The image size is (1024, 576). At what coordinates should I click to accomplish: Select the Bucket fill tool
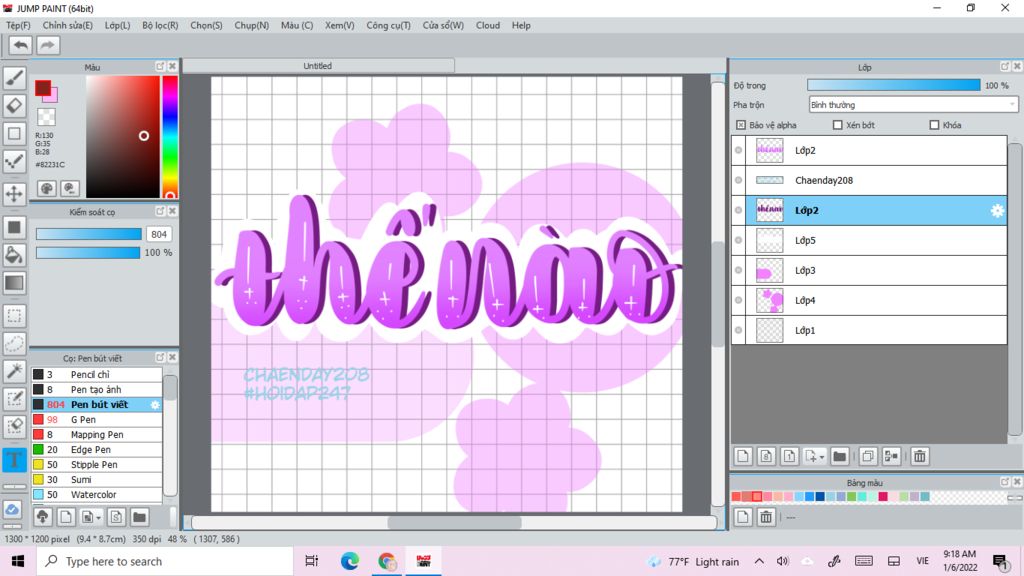[14, 255]
